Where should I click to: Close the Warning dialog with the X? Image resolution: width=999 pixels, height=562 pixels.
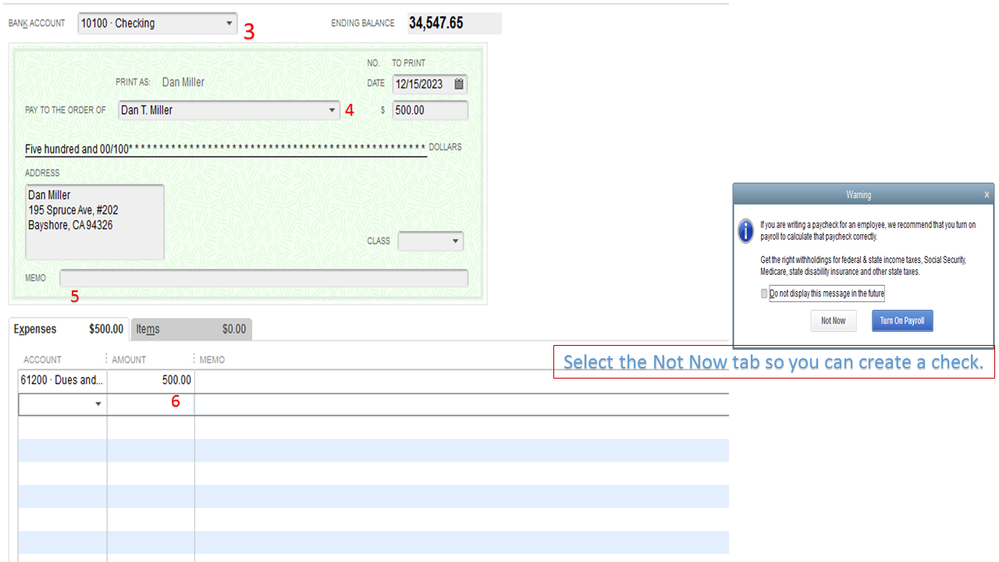pos(986,195)
